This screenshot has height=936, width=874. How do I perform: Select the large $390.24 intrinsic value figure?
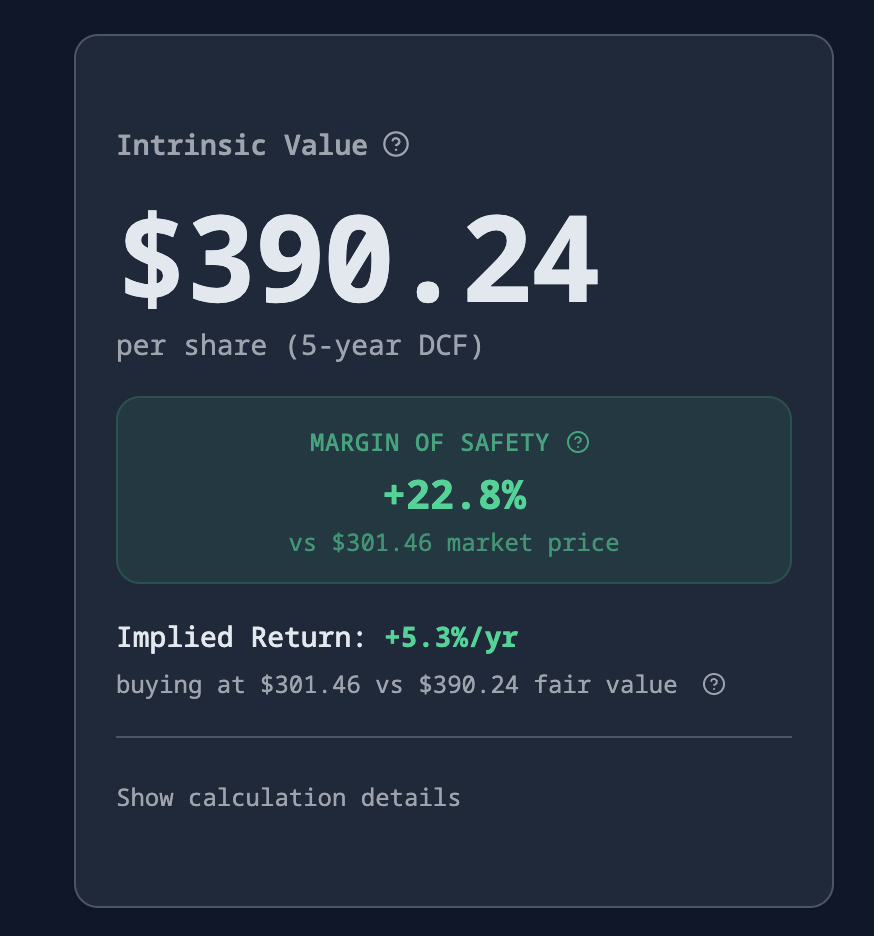pyautogui.click(x=359, y=260)
